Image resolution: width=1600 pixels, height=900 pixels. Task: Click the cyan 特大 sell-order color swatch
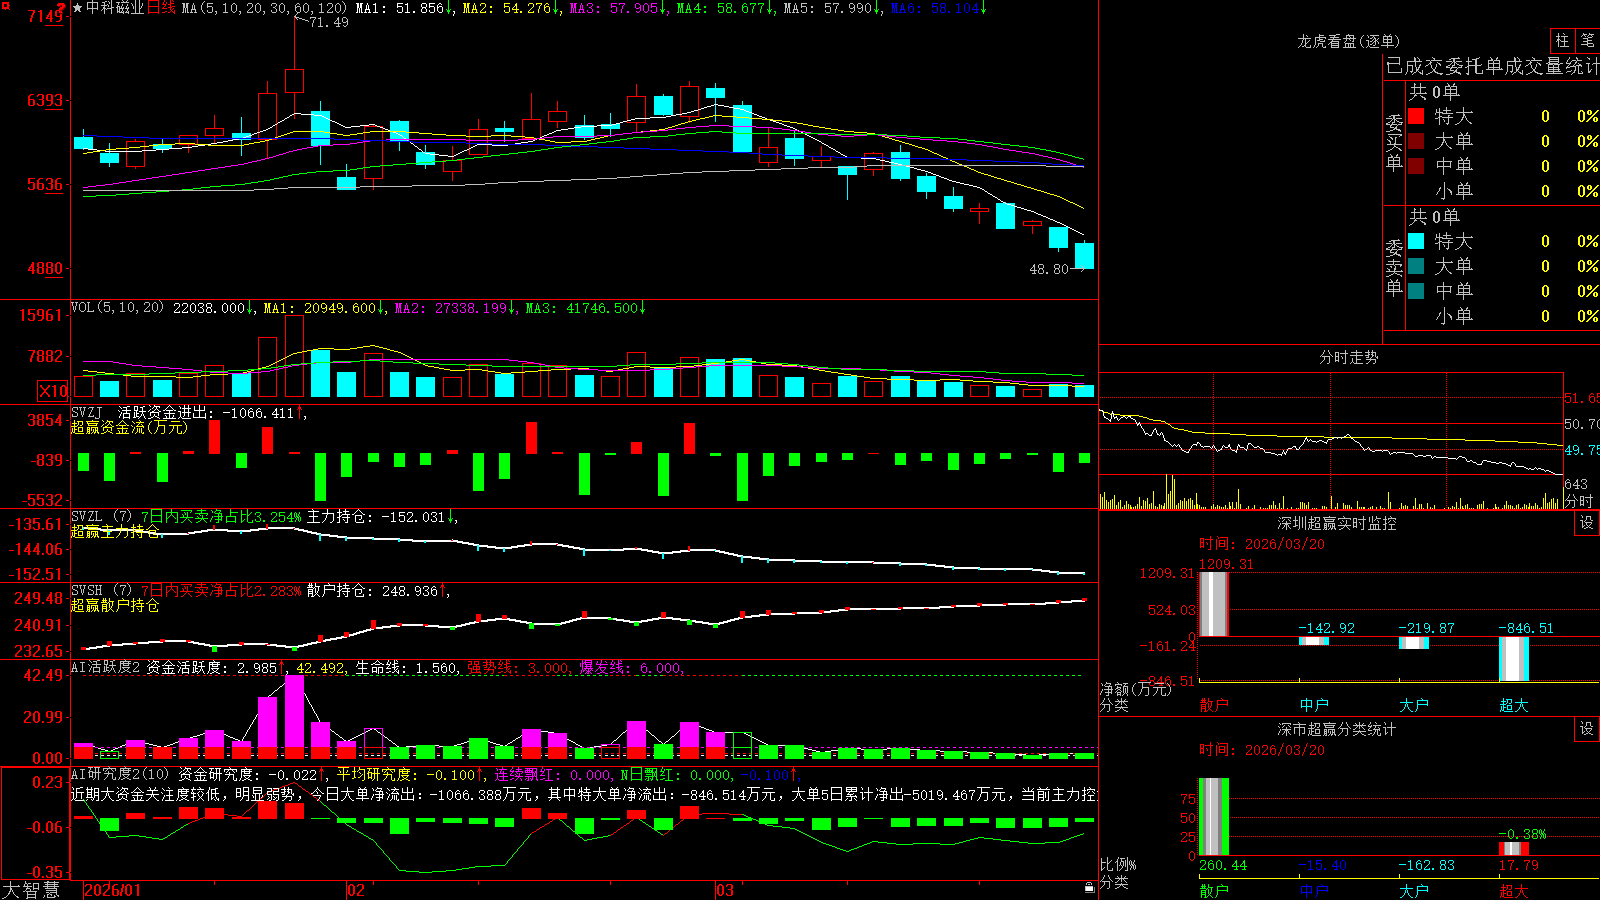click(1416, 241)
